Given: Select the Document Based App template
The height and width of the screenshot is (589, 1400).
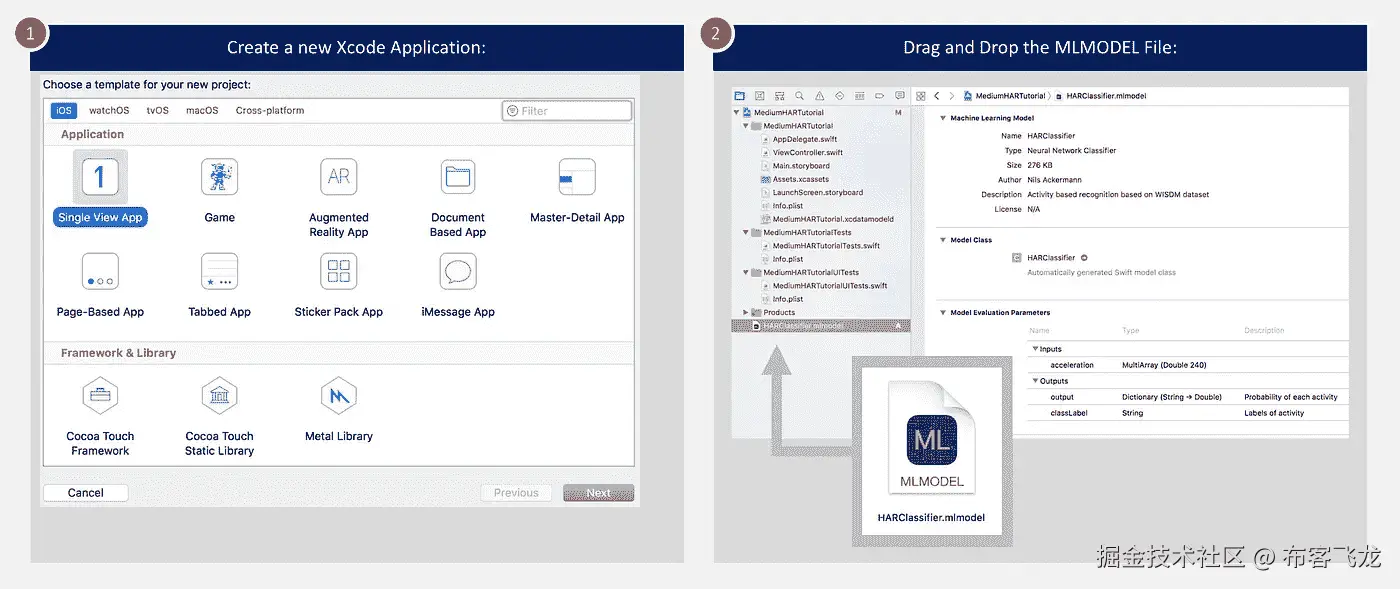Looking at the screenshot, I should click(x=457, y=197).
